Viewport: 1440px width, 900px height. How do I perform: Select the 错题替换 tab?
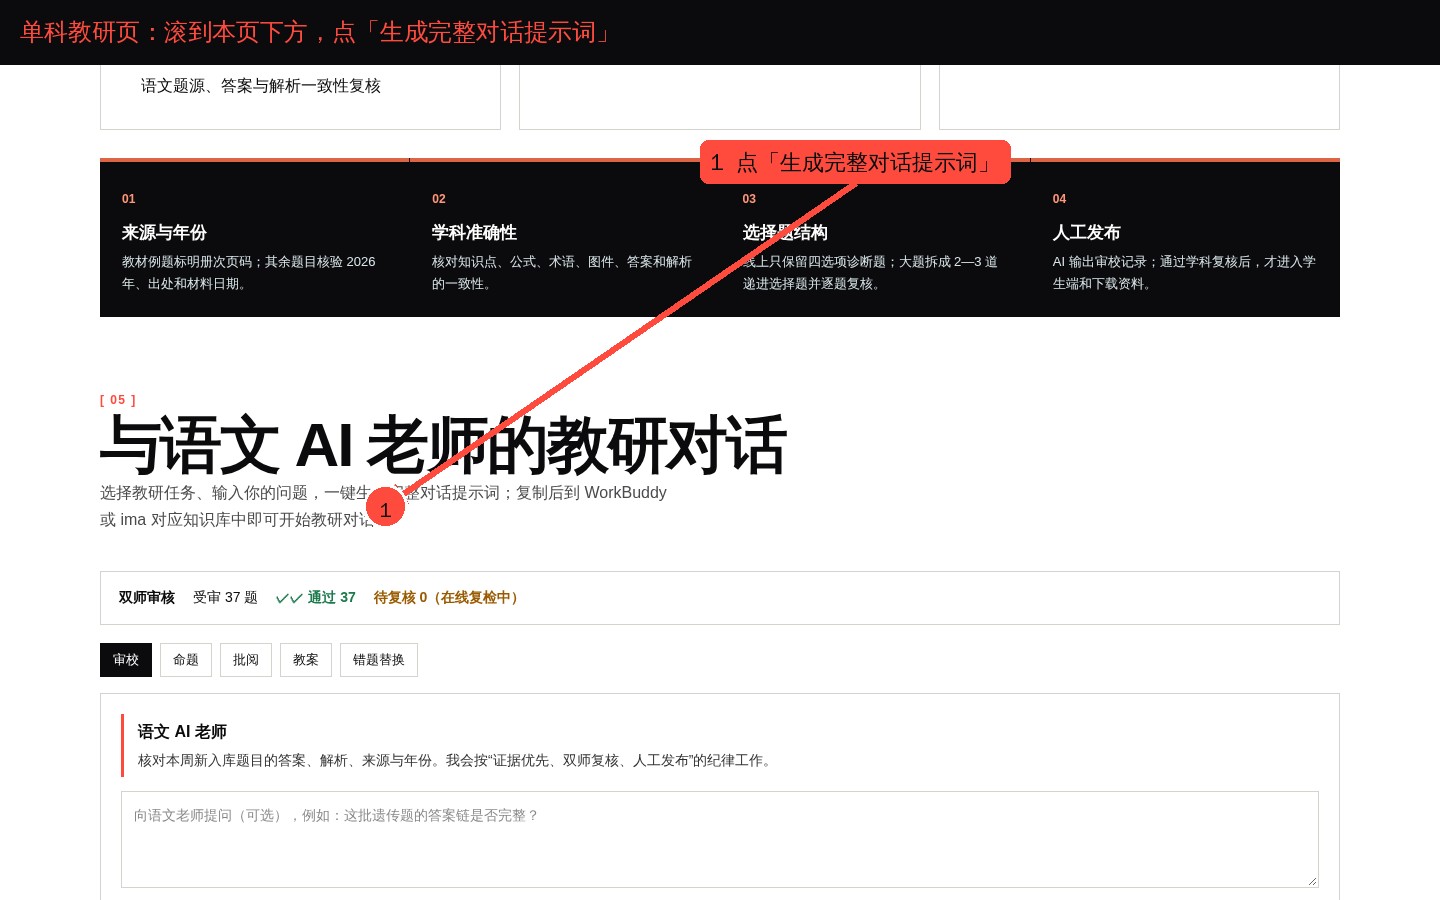(379, 660)
